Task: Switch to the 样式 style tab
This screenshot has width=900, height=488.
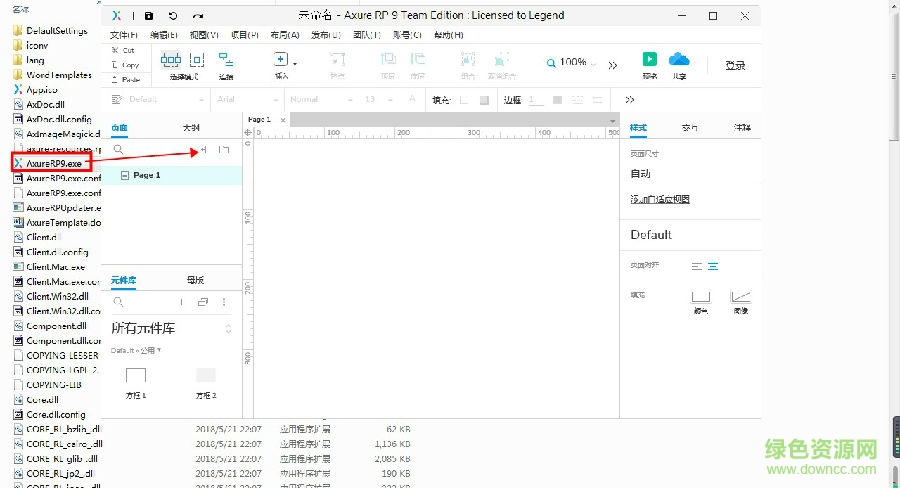Action: tap(638, 127)
